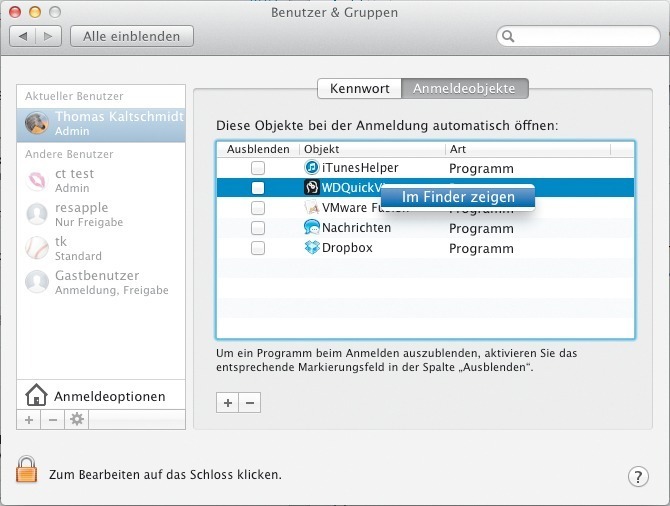
Task: Sort by the Art column header
Action: coord(528,149)
